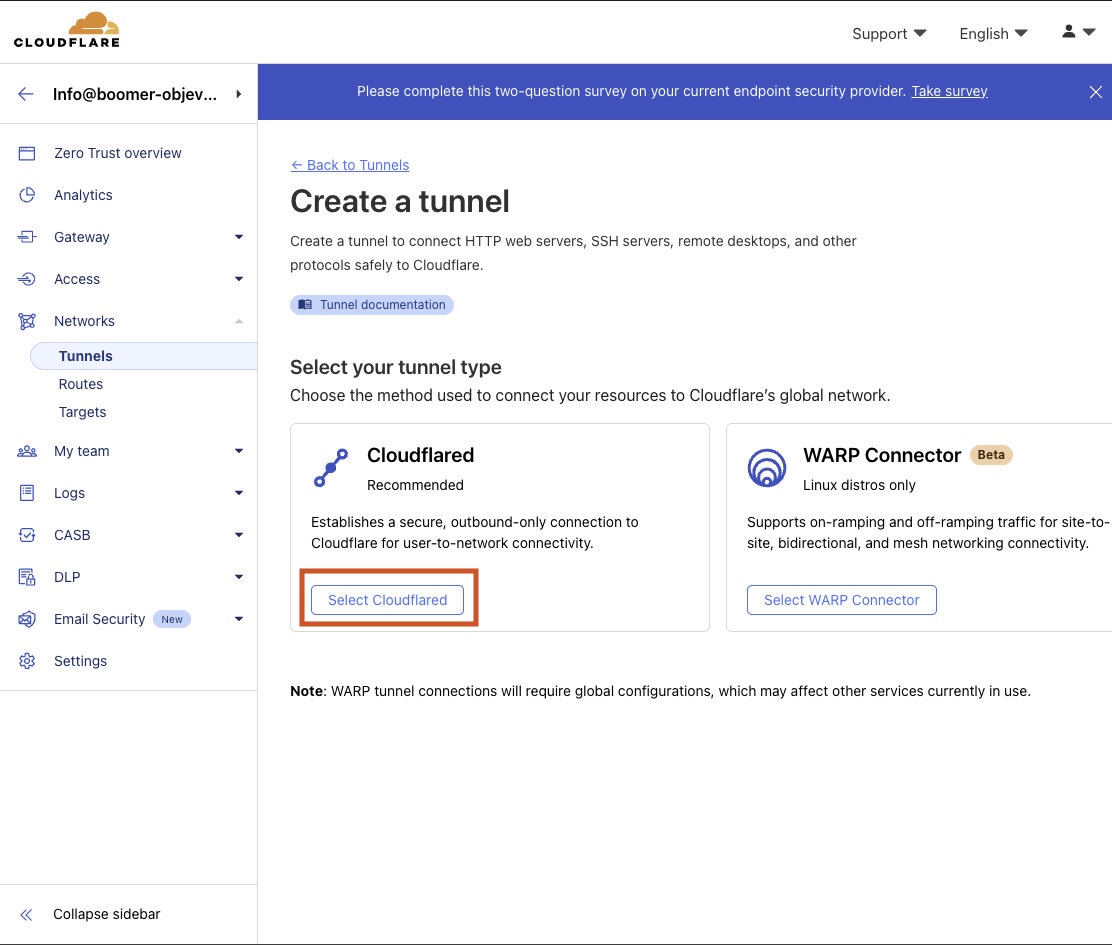
Task: Open the English language dropdown
Action: point(992,34)
